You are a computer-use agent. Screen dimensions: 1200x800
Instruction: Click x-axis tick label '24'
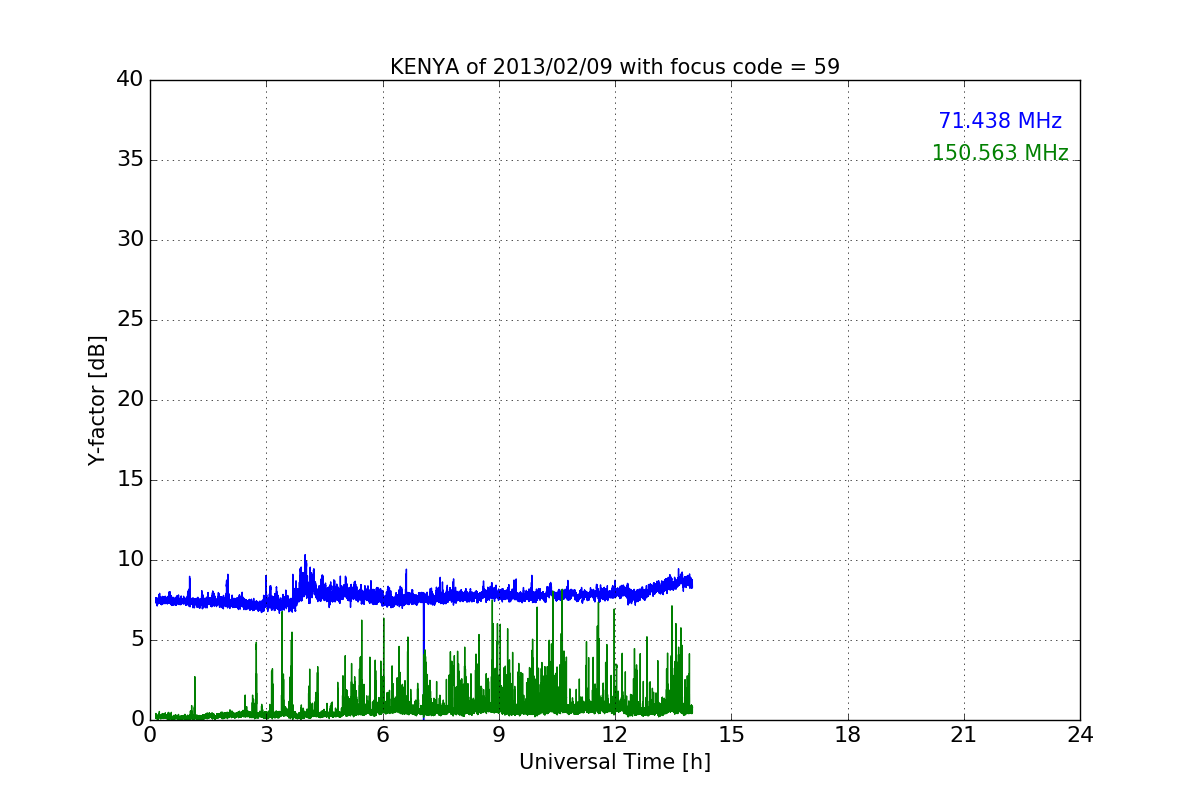click(1080, 735)
